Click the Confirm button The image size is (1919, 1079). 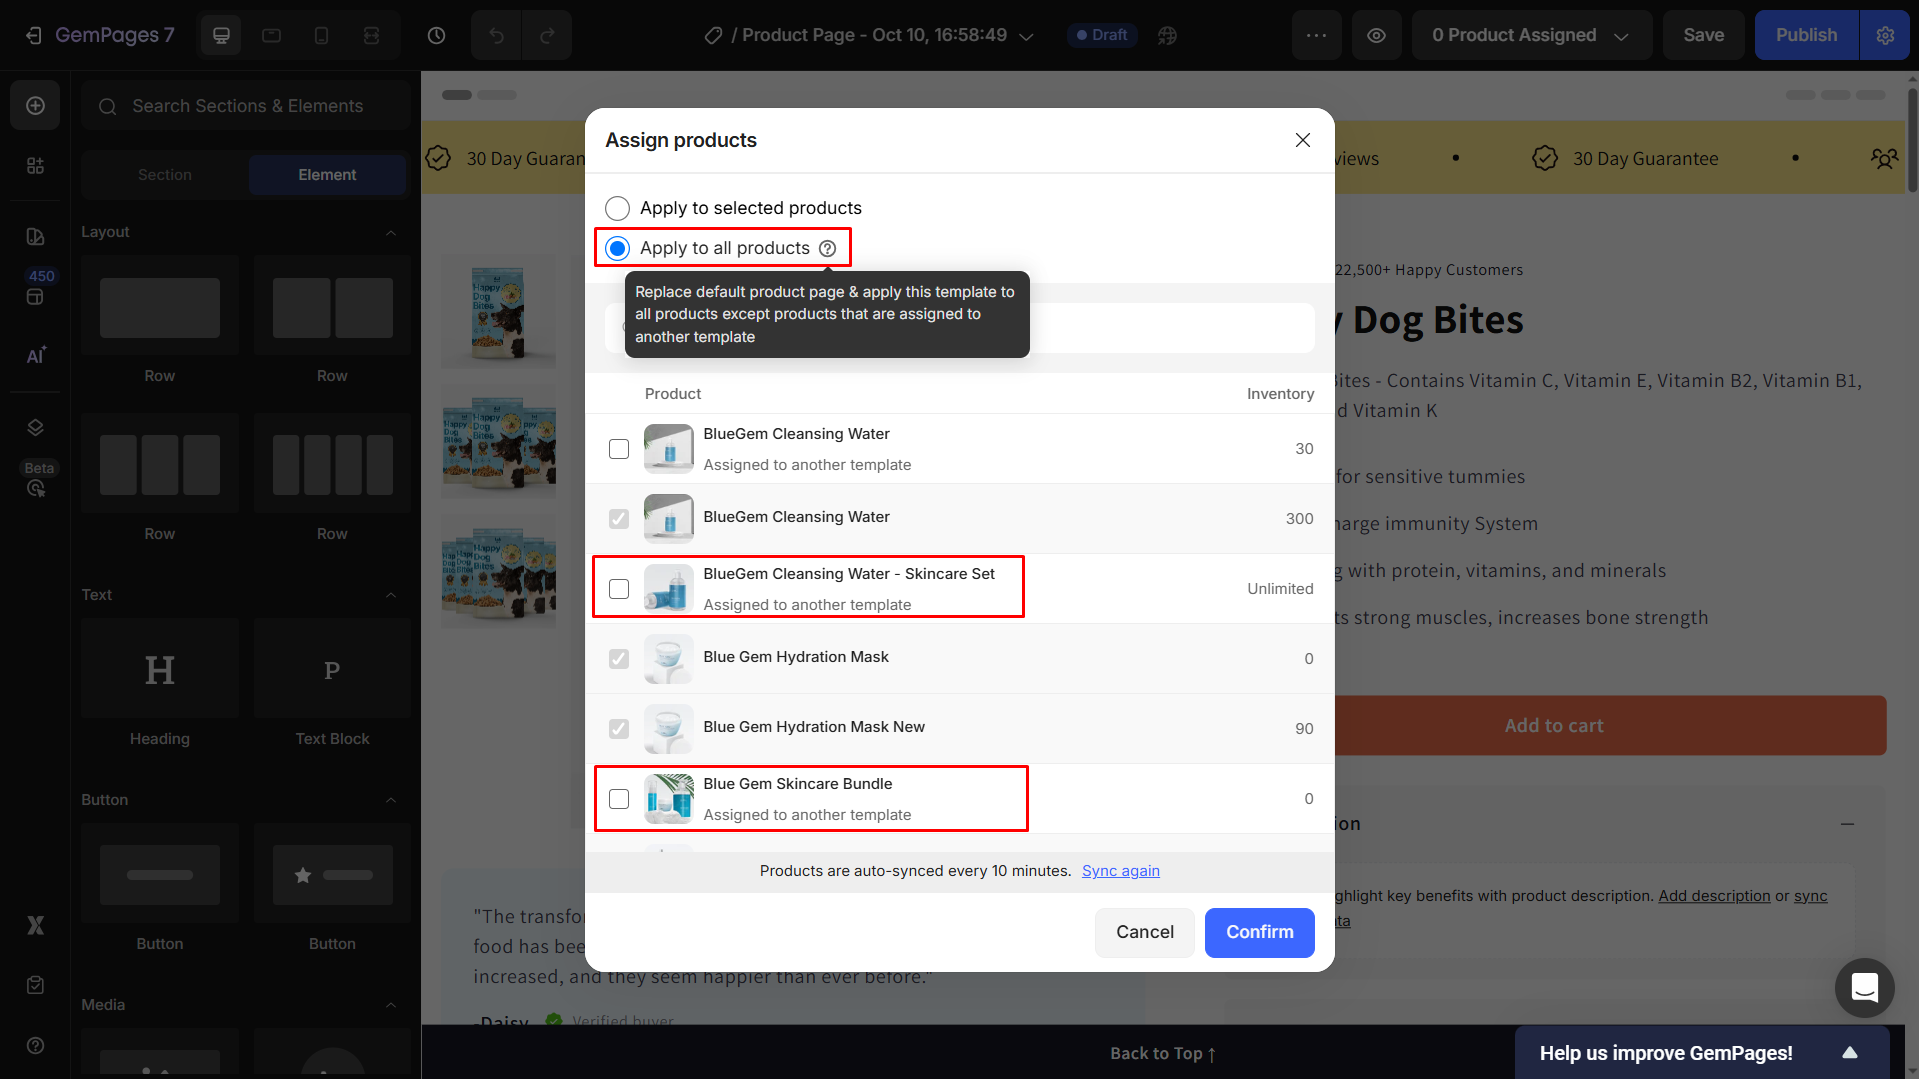(1259, 932)
